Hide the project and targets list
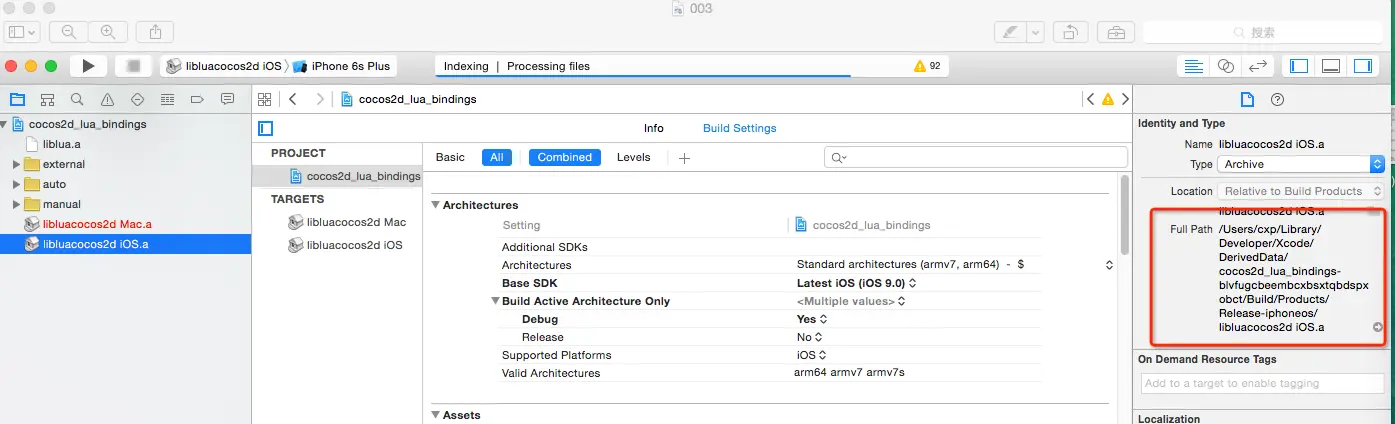The image size is (1395, 424). (265, 128)
